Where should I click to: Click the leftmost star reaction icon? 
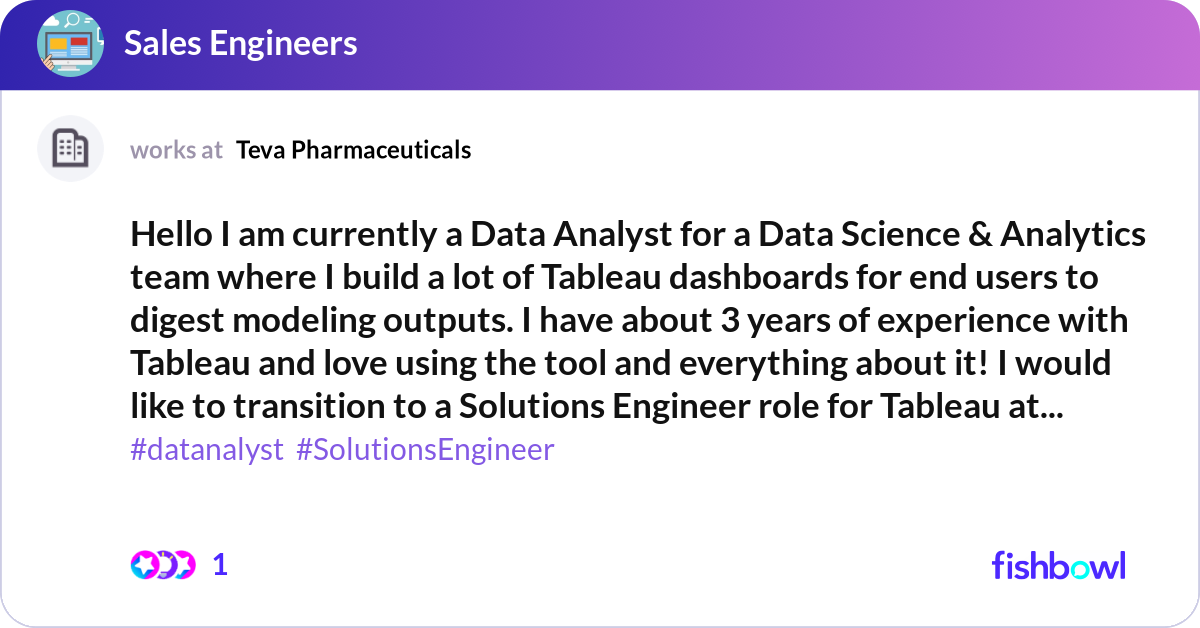coord(145,565)
